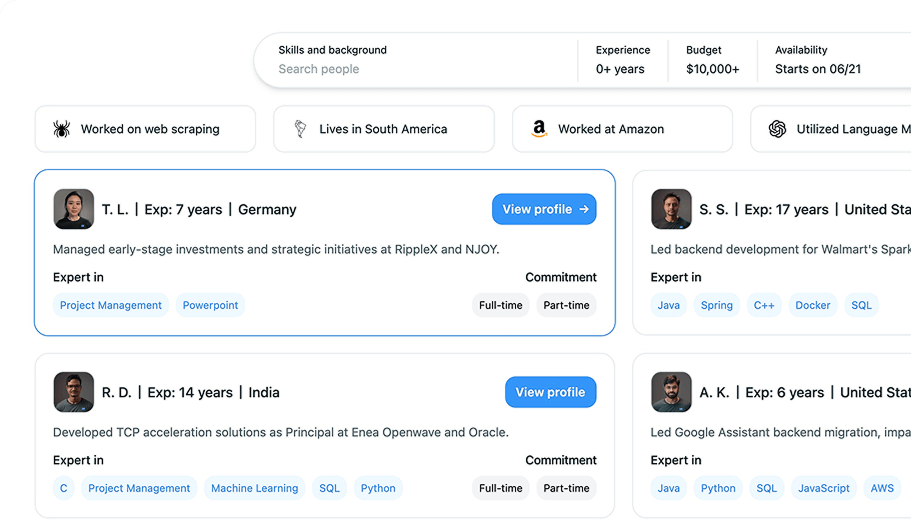Click the Amazon logo icon
This screenshot has height=526, width=911.
(539, 129)
